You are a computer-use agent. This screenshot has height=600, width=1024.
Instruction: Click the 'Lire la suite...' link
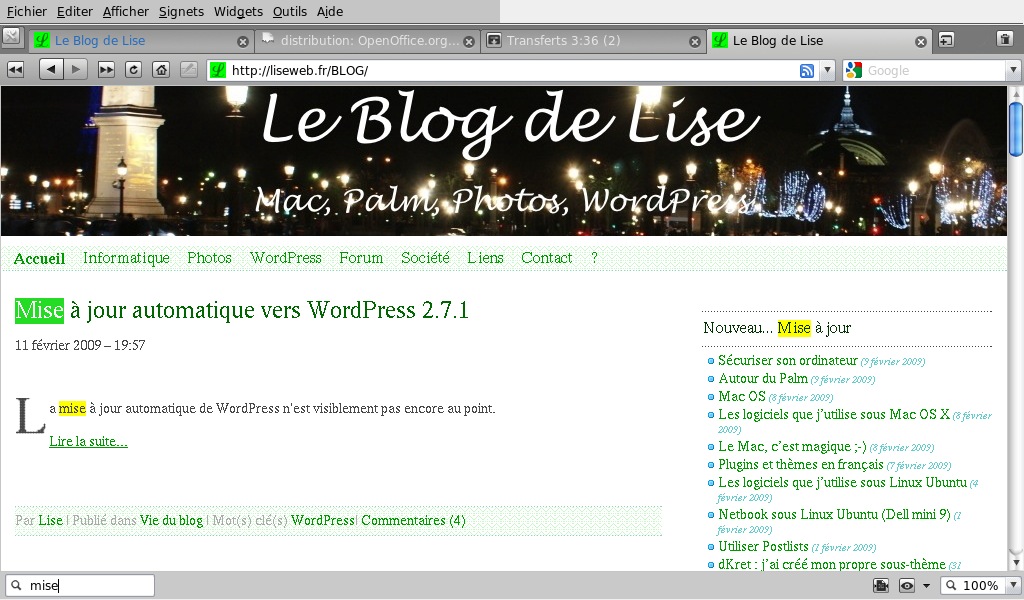[88, 441]
